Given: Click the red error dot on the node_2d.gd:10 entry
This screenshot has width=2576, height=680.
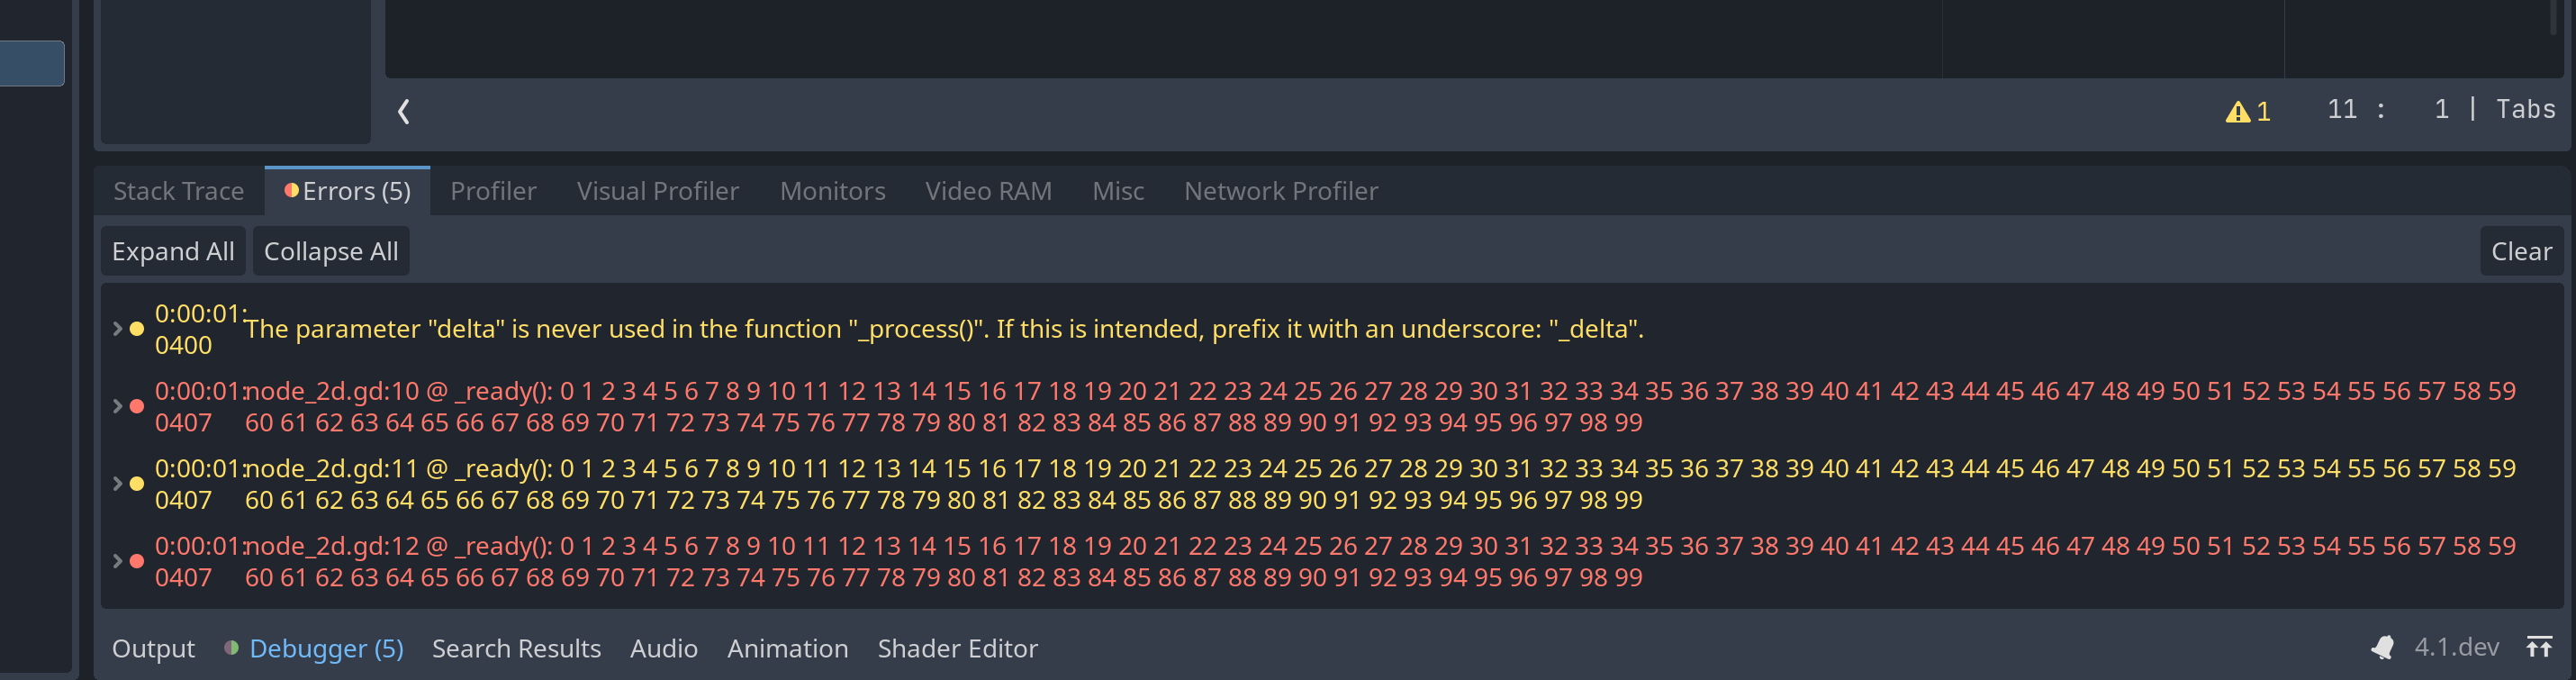Looking at the screenshot, I should [x=138, y=406].
